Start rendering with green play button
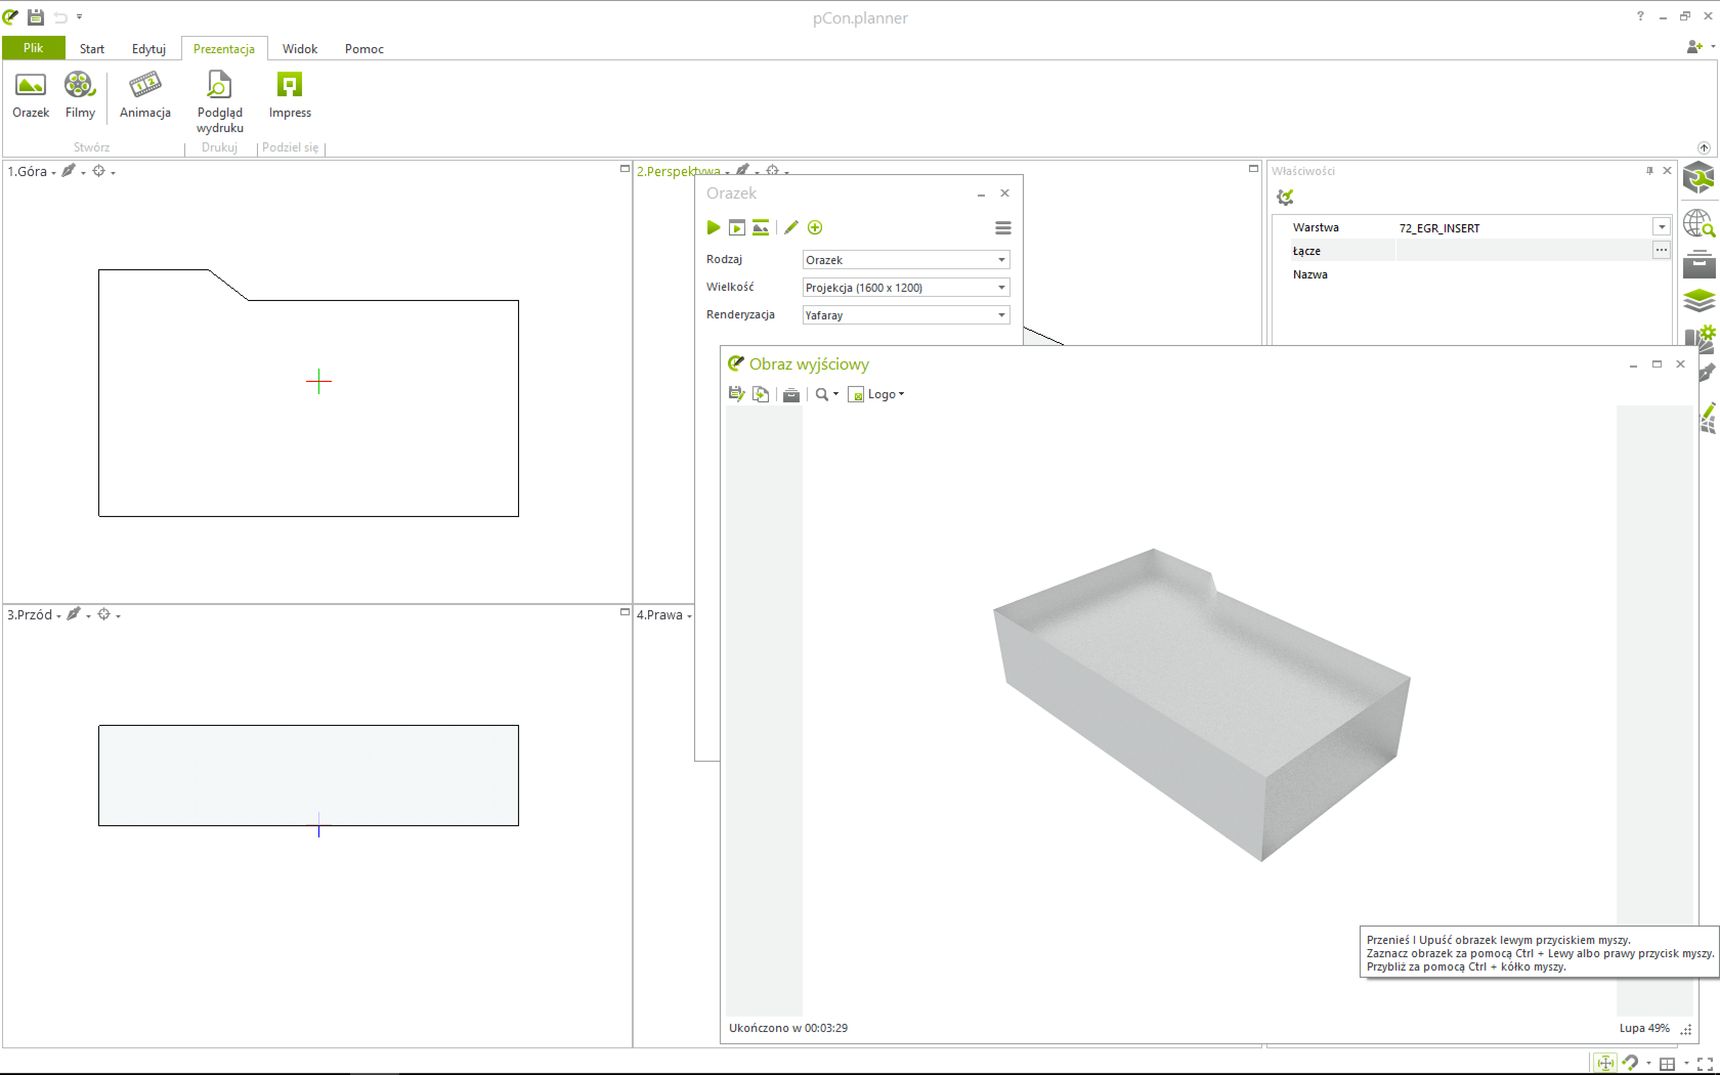The image size is (1720, 1075). pos(713,228)
